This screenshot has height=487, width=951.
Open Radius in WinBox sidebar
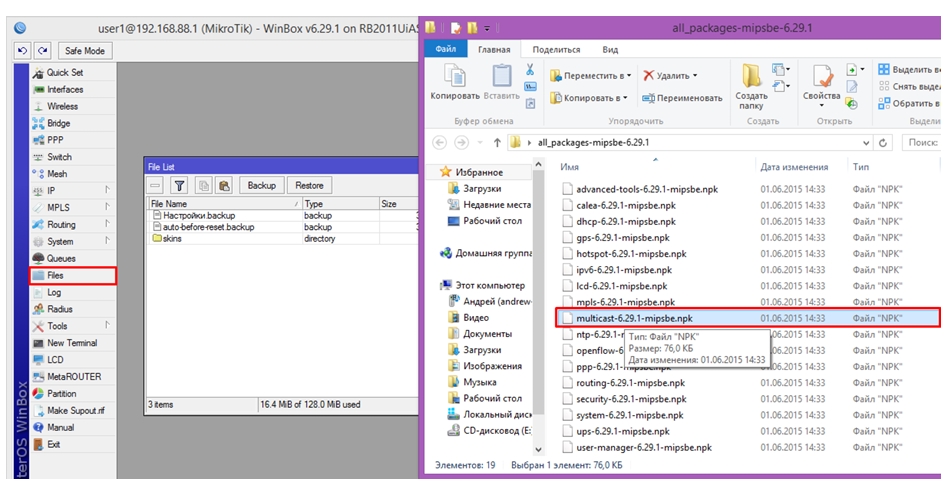[x=73, y=309]
